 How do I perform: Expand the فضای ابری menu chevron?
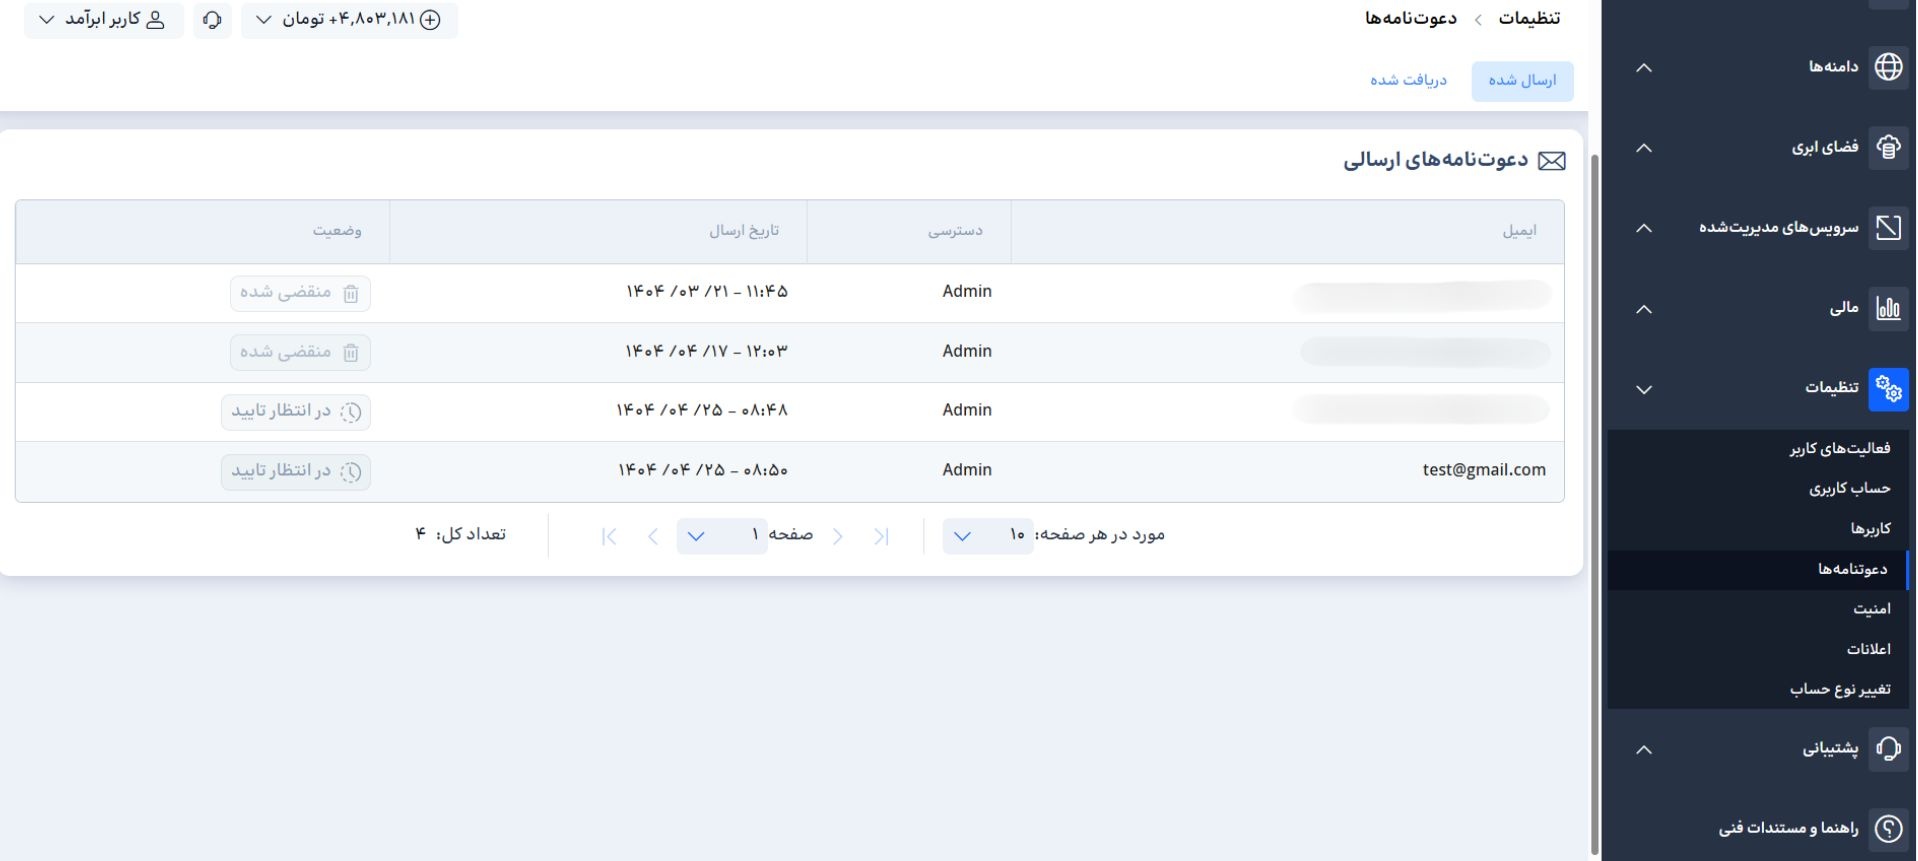[1644, 148]
